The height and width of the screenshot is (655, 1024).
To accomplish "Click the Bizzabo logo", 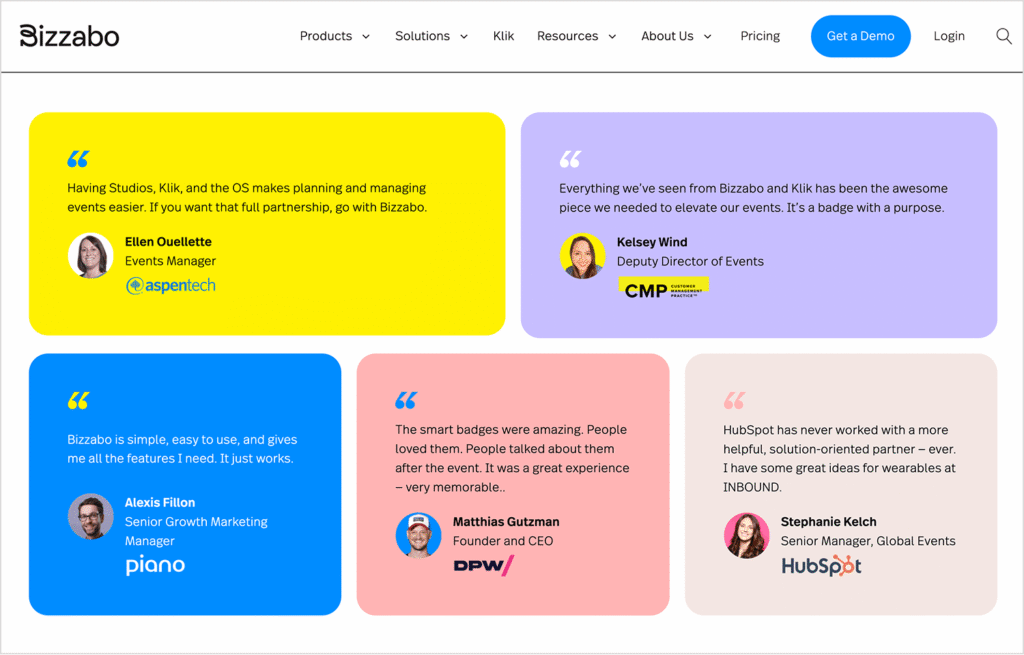I will click(x=68, y=35).
